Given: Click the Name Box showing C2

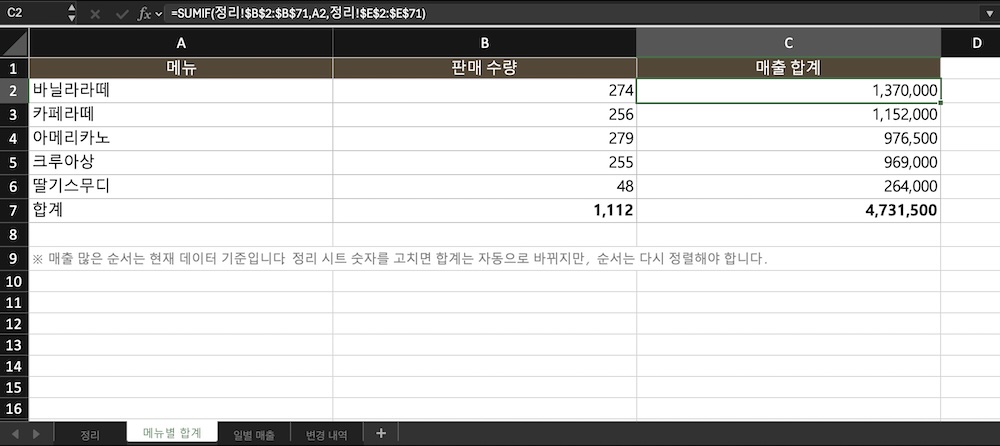Looking at the screenshot, I should [x=33, y=13].
